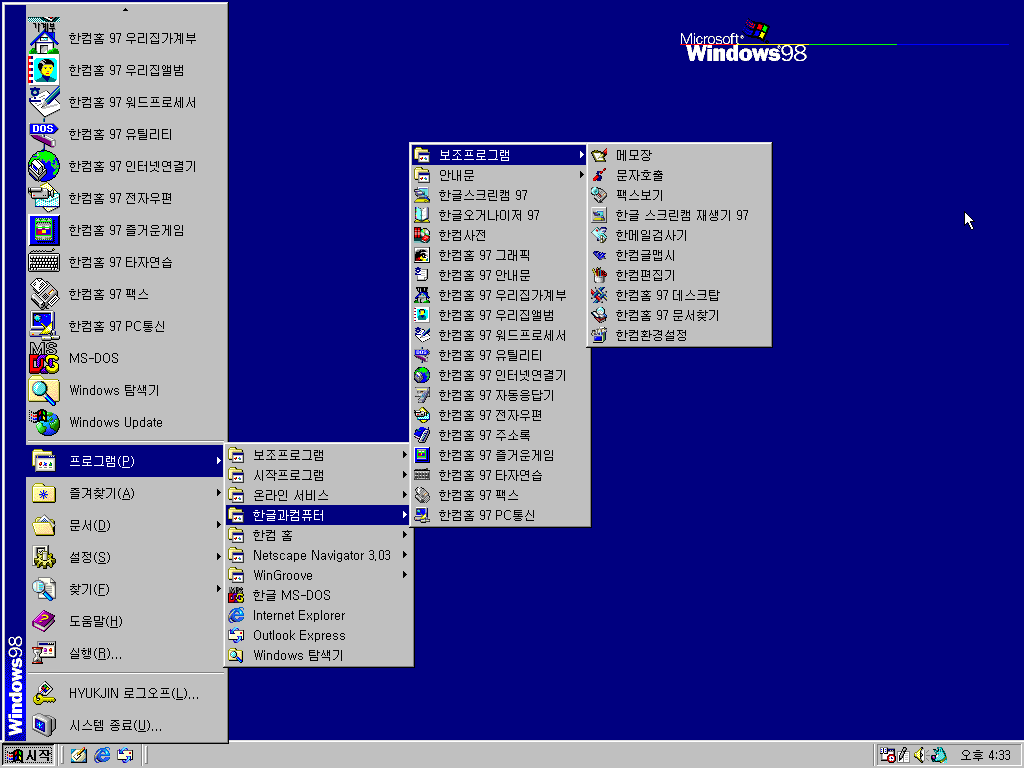Open 찾기(F) Start menu item

click(127, 589)
